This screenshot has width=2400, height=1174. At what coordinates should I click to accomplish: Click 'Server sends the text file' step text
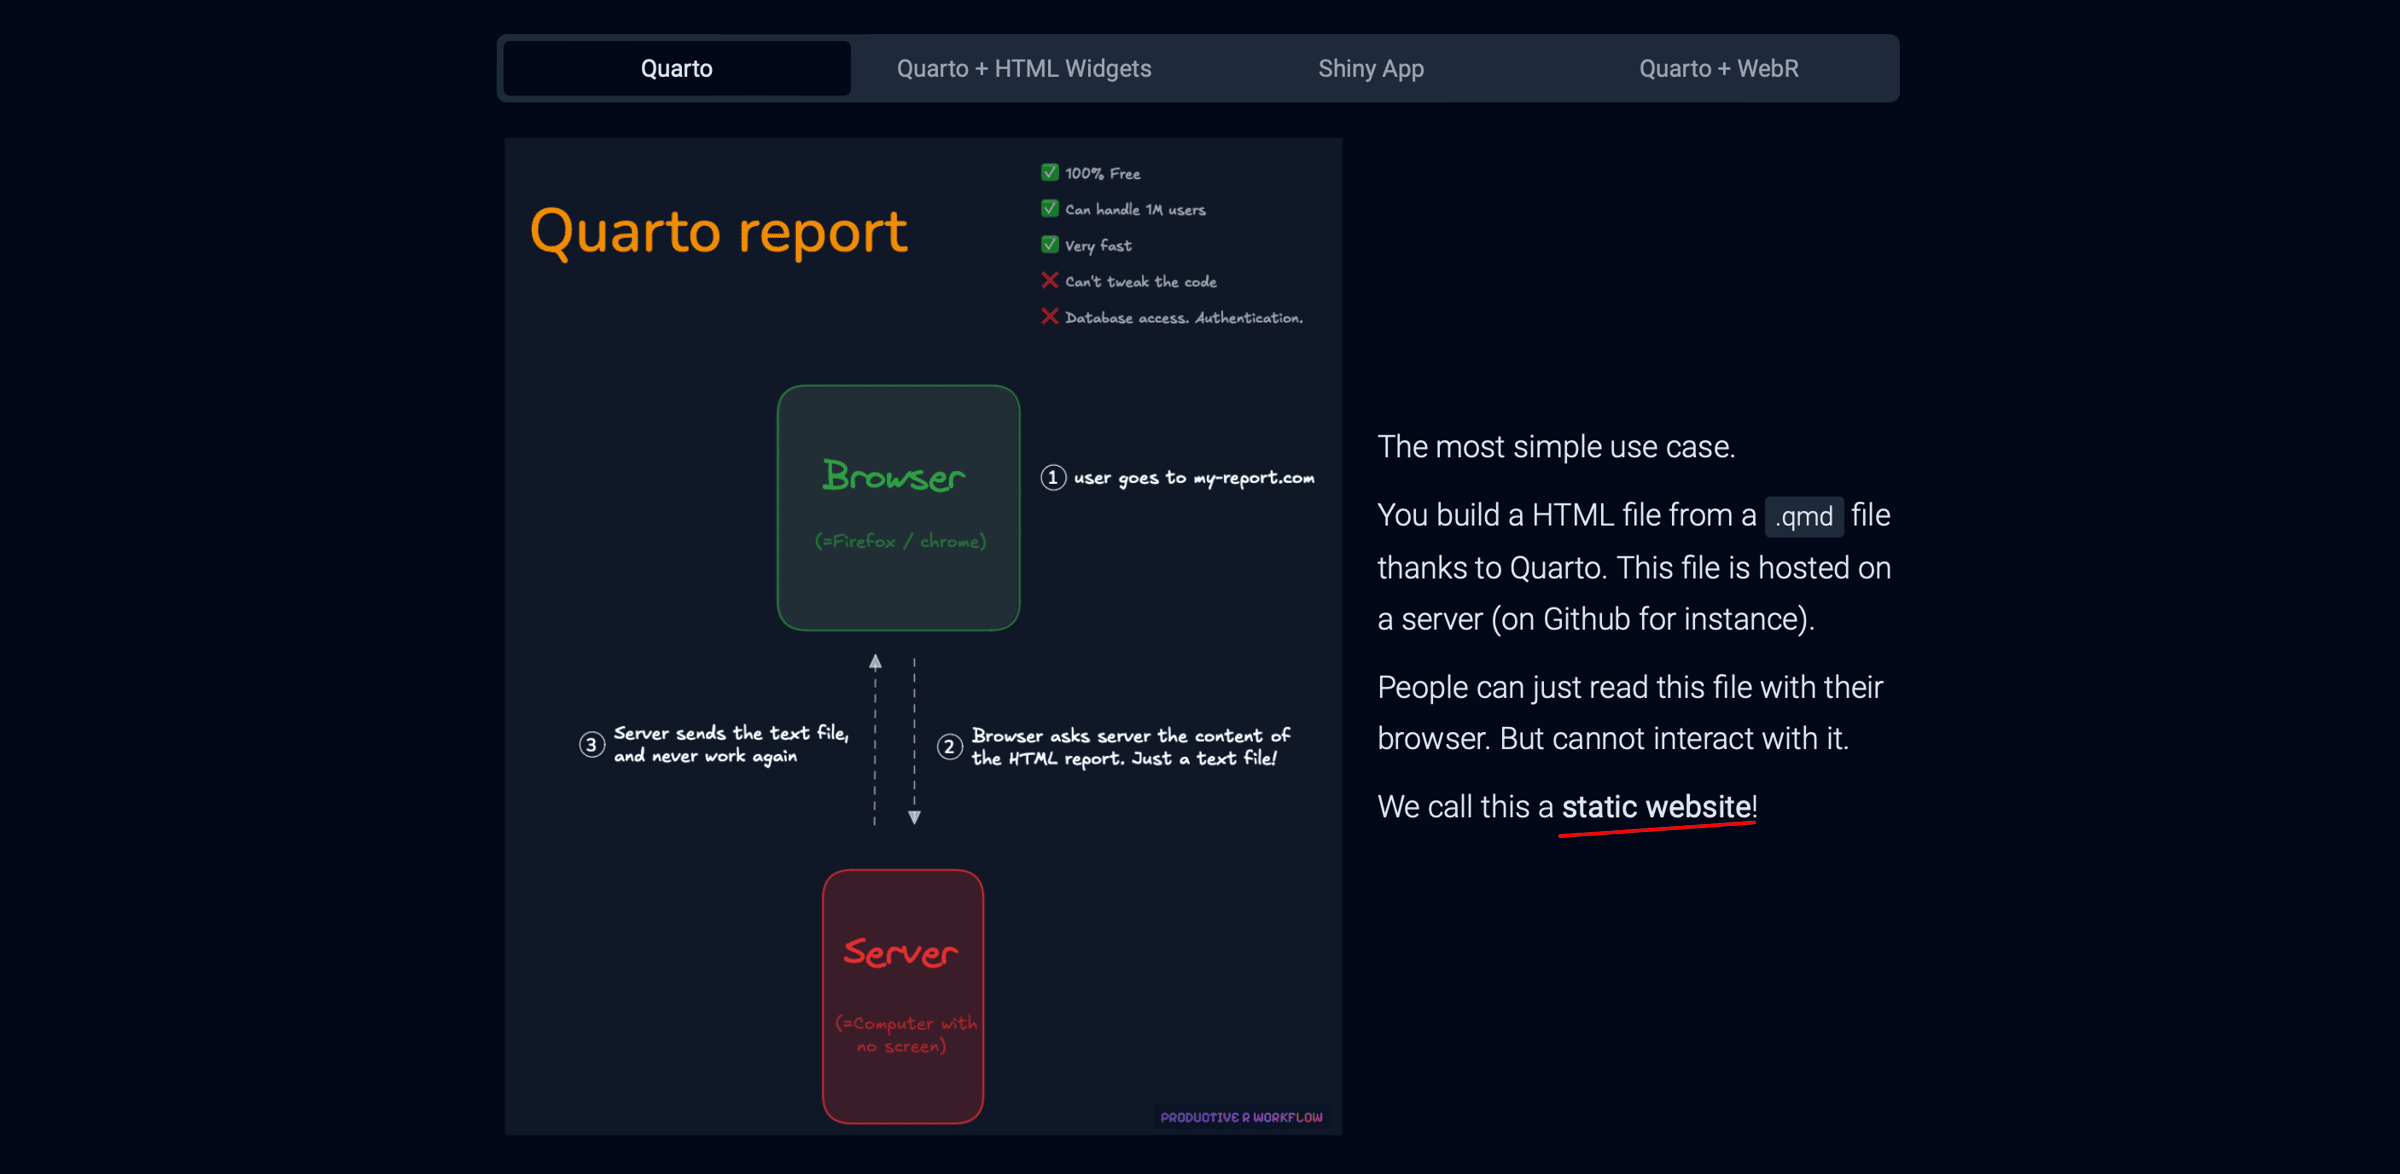click(731, 745)
